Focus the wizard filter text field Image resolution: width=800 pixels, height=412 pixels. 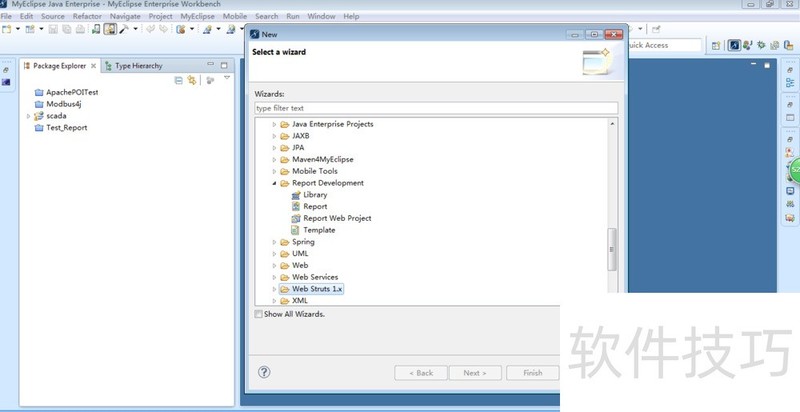436,108
